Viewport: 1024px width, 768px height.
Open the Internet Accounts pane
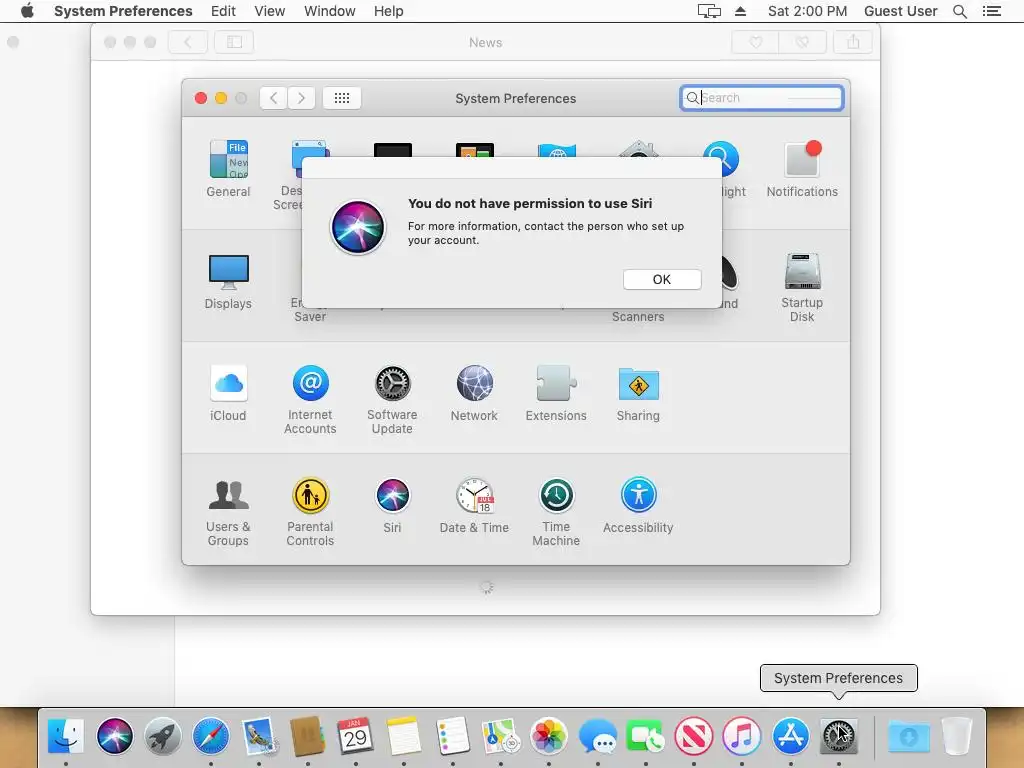point(310,400)
